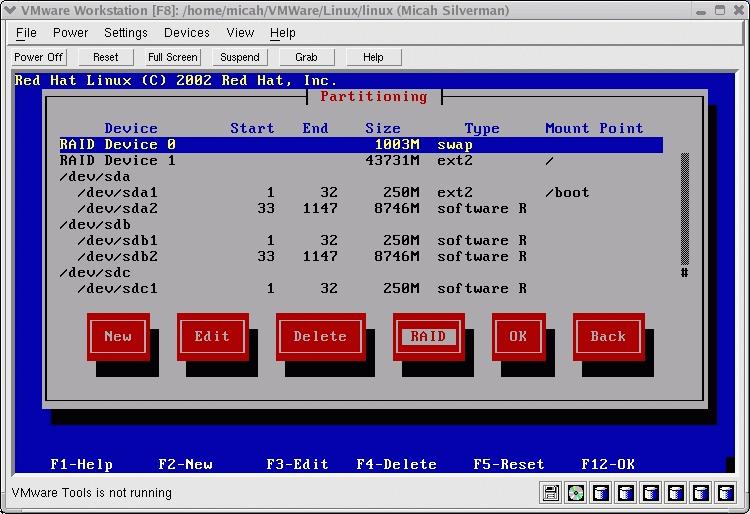Open the Settings menu

[x=126, y=33]
